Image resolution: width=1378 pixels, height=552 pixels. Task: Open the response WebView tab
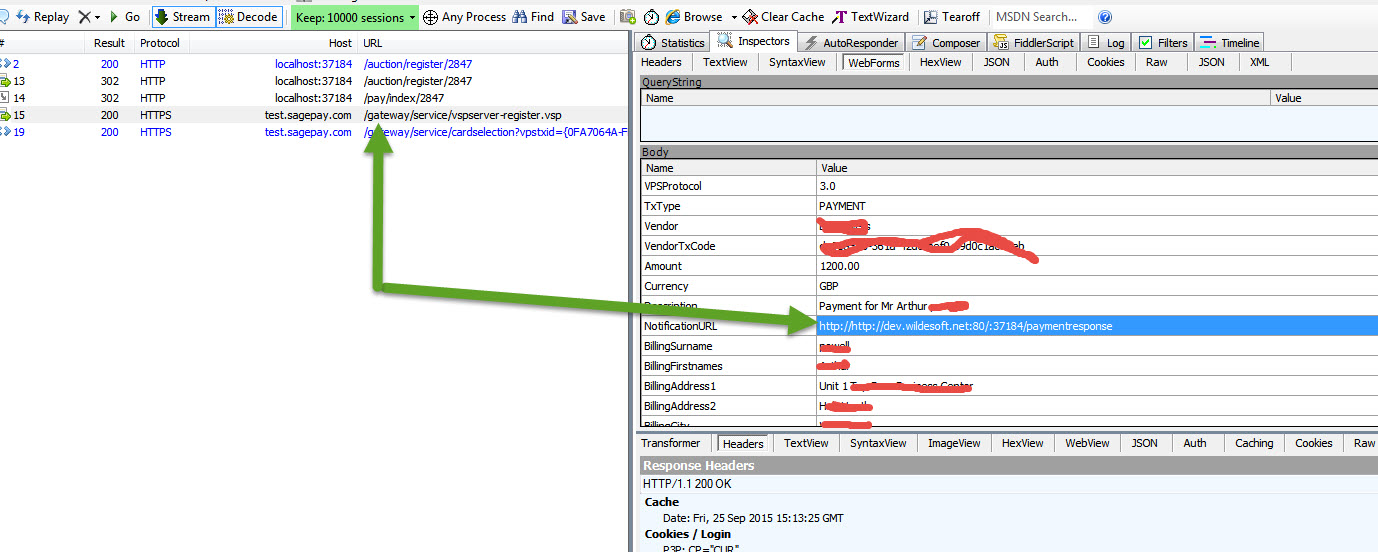tap(1087, 443)
